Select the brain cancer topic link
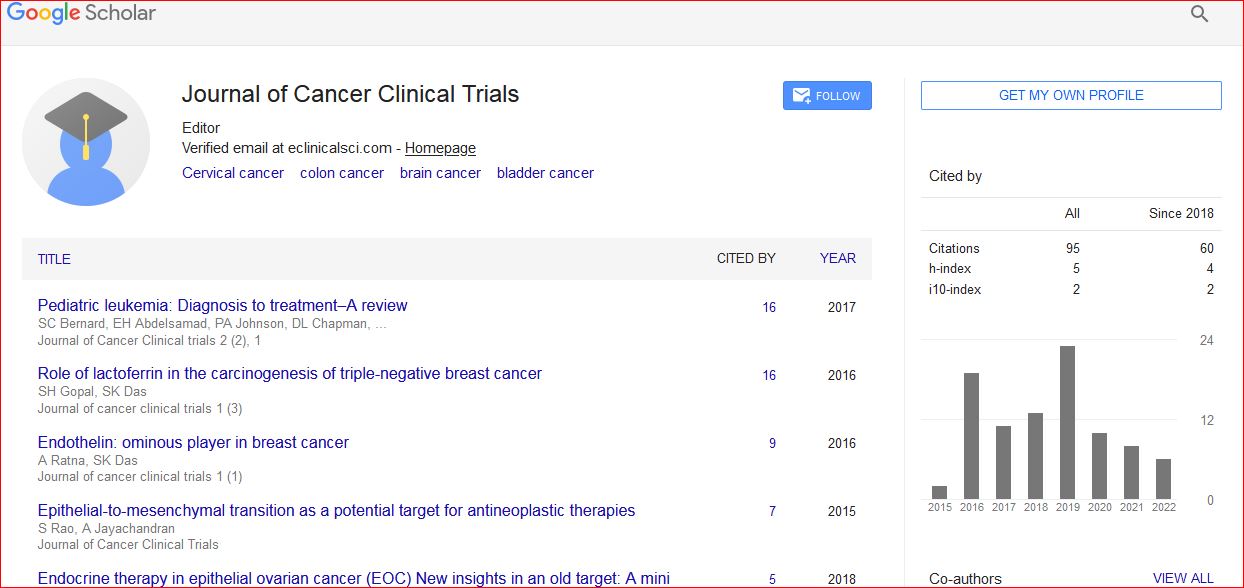 440,173
